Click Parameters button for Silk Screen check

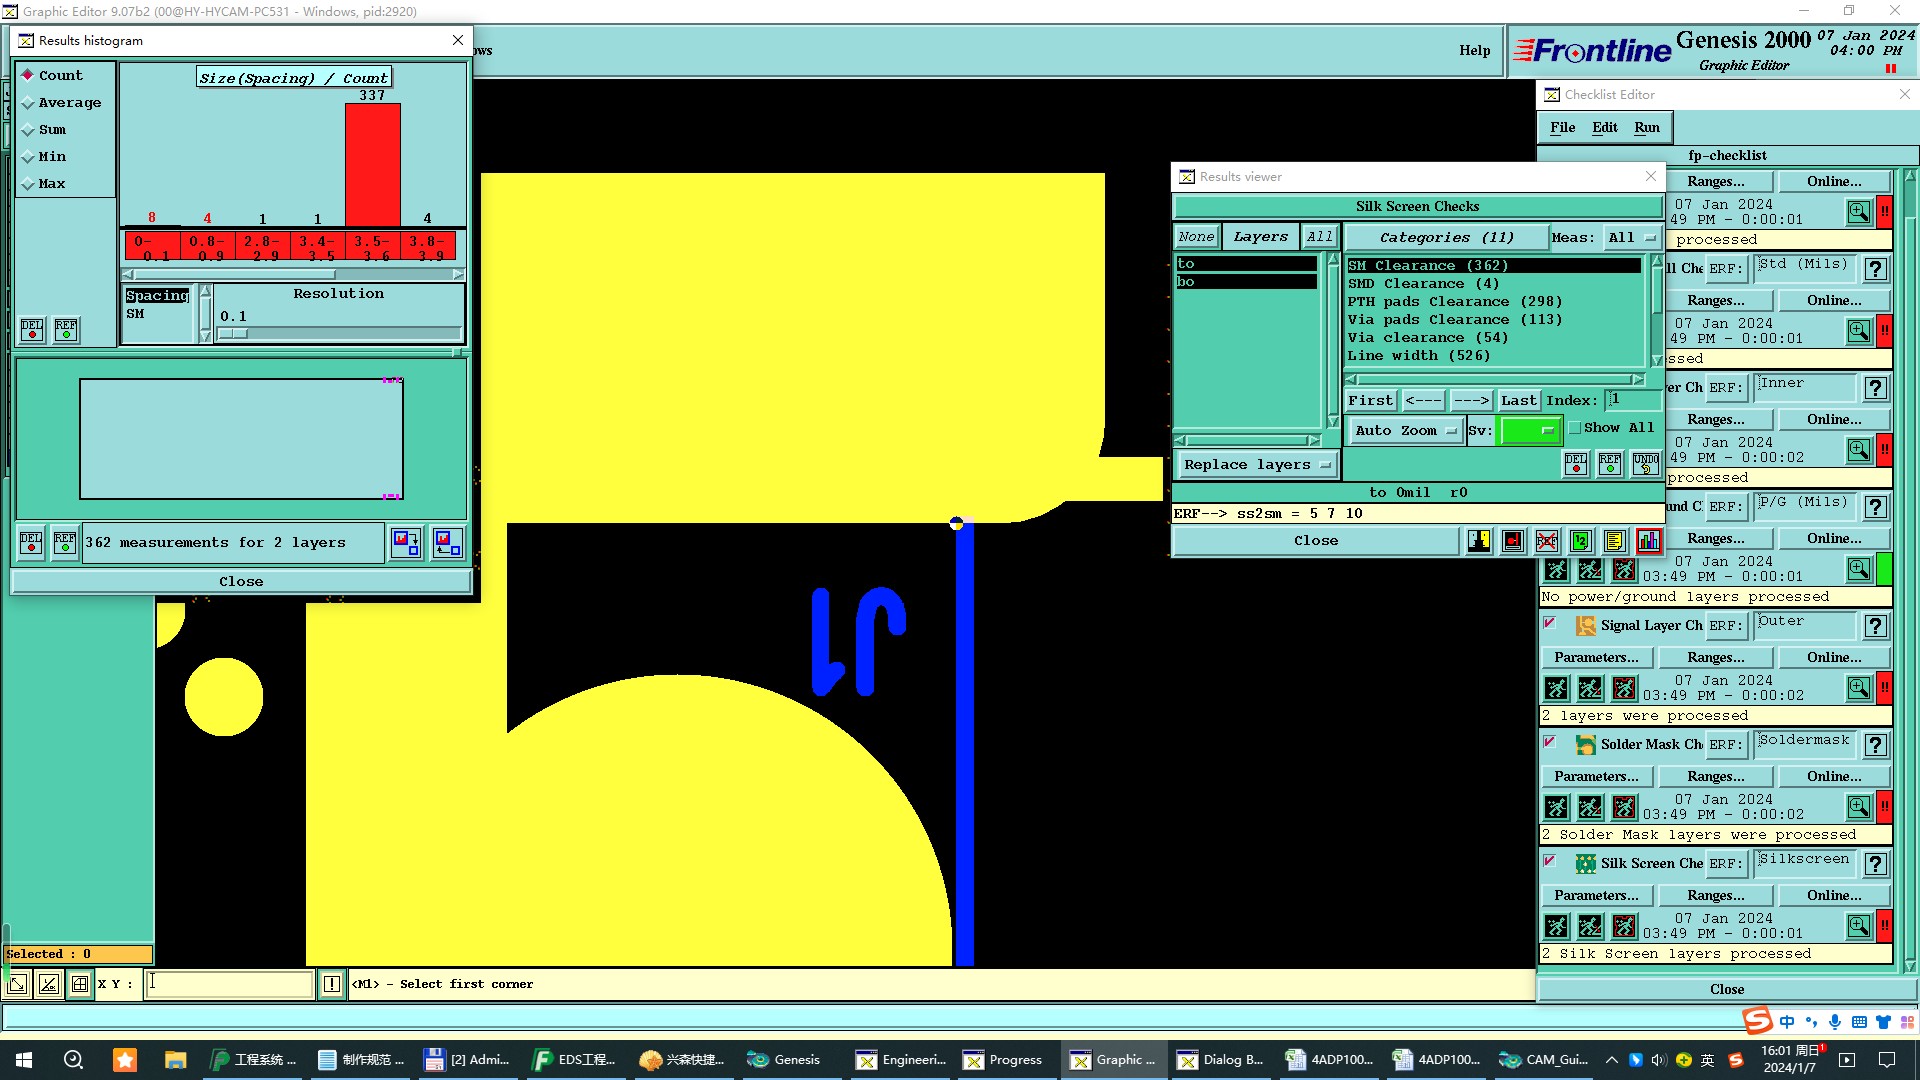(1596, 896)
